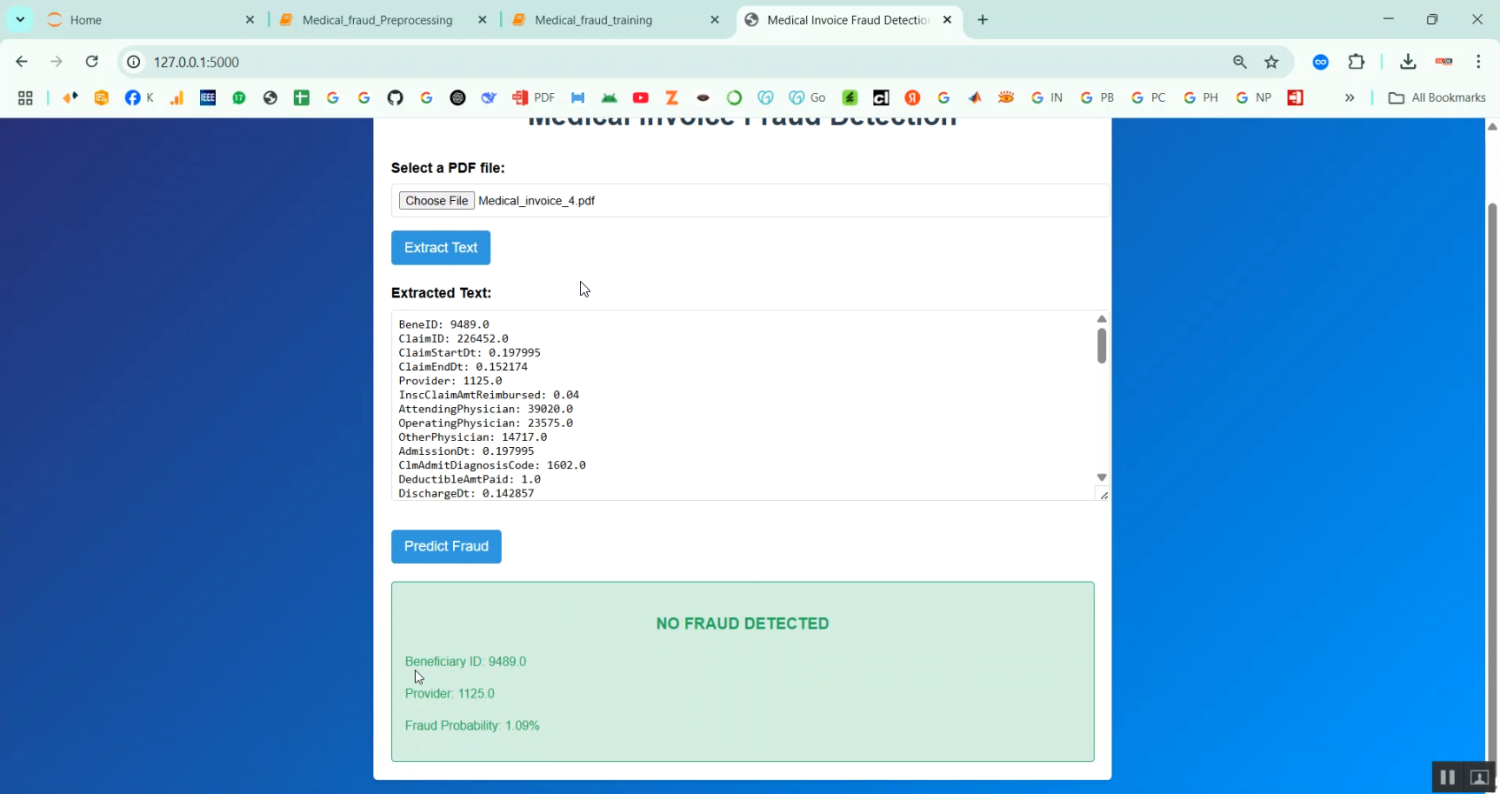
Task: Click the 'Medical_invoice_4.pdf' file name
Action: tap(536, 201)
